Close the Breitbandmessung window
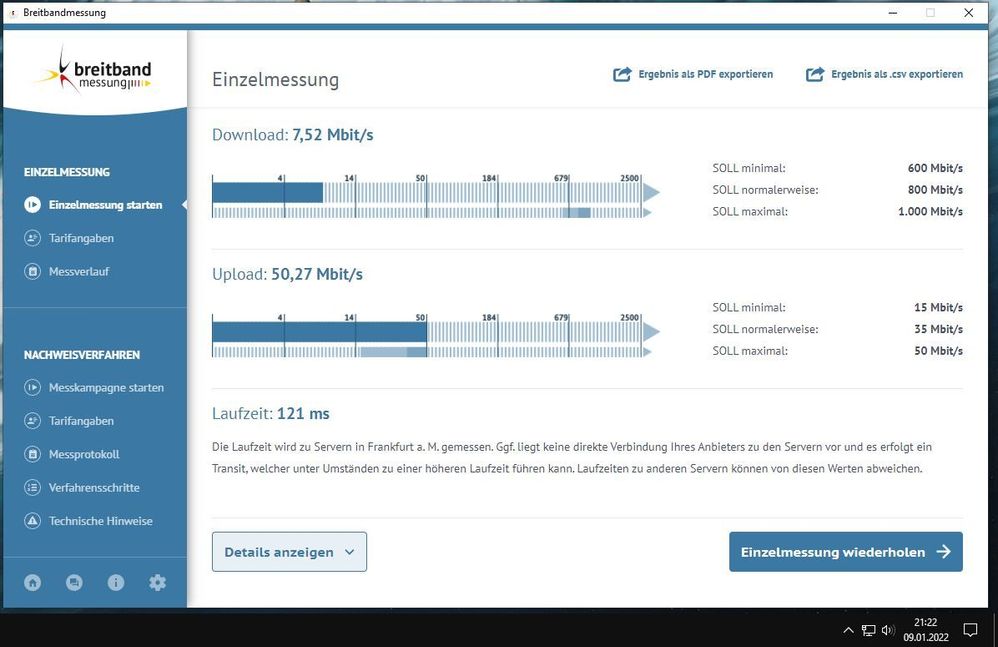Screen dimensions: 998x647 [x=969, y=13]
